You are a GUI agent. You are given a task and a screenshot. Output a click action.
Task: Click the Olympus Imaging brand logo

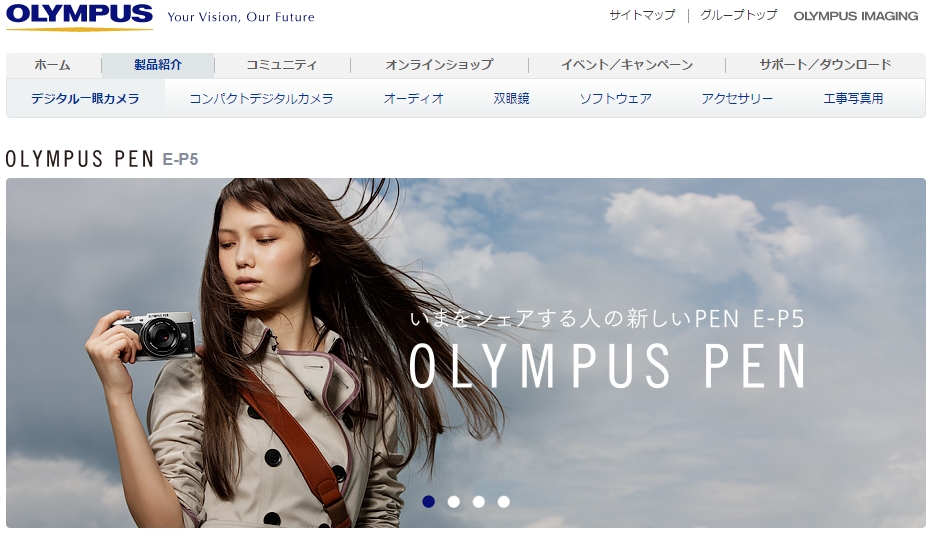[x=855, y=16]
